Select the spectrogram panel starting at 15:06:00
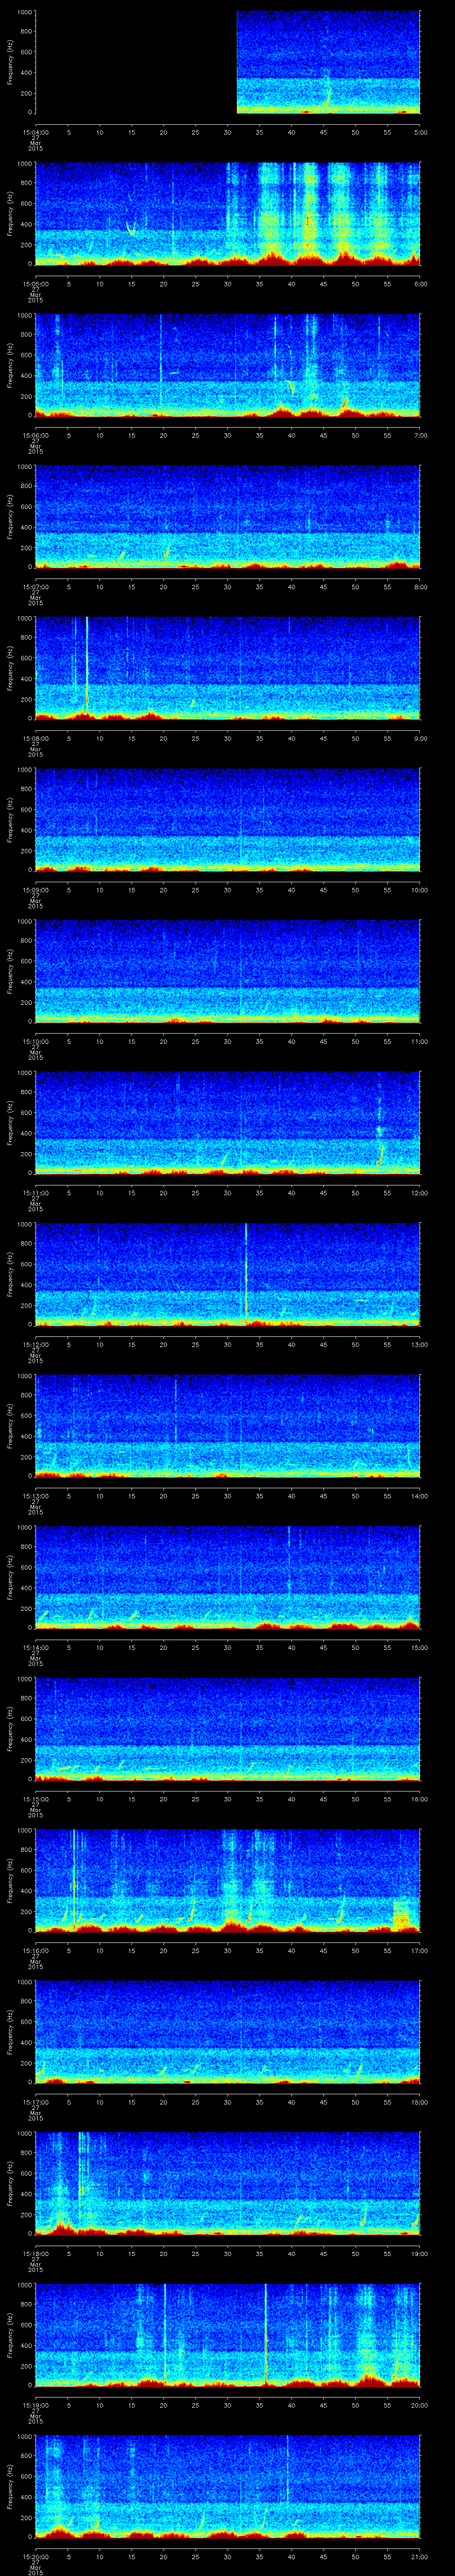 (x=228, y=365)
